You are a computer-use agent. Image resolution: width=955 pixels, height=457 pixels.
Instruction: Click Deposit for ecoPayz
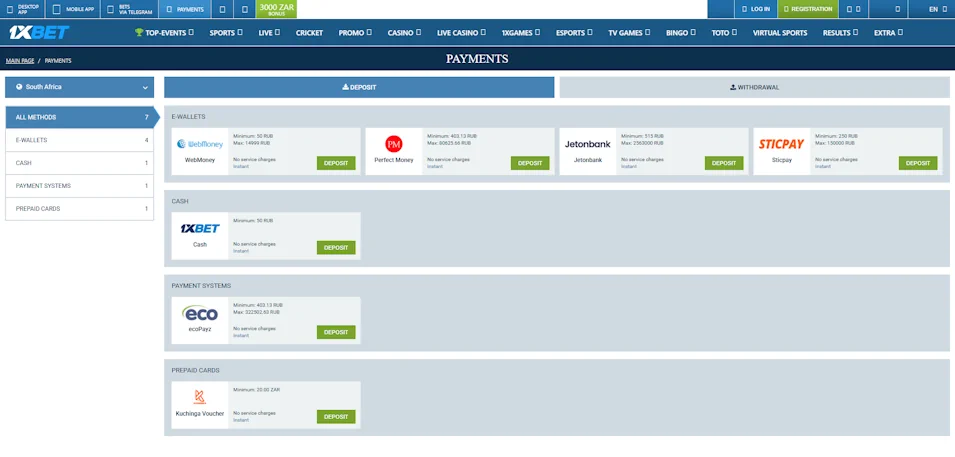336,332
